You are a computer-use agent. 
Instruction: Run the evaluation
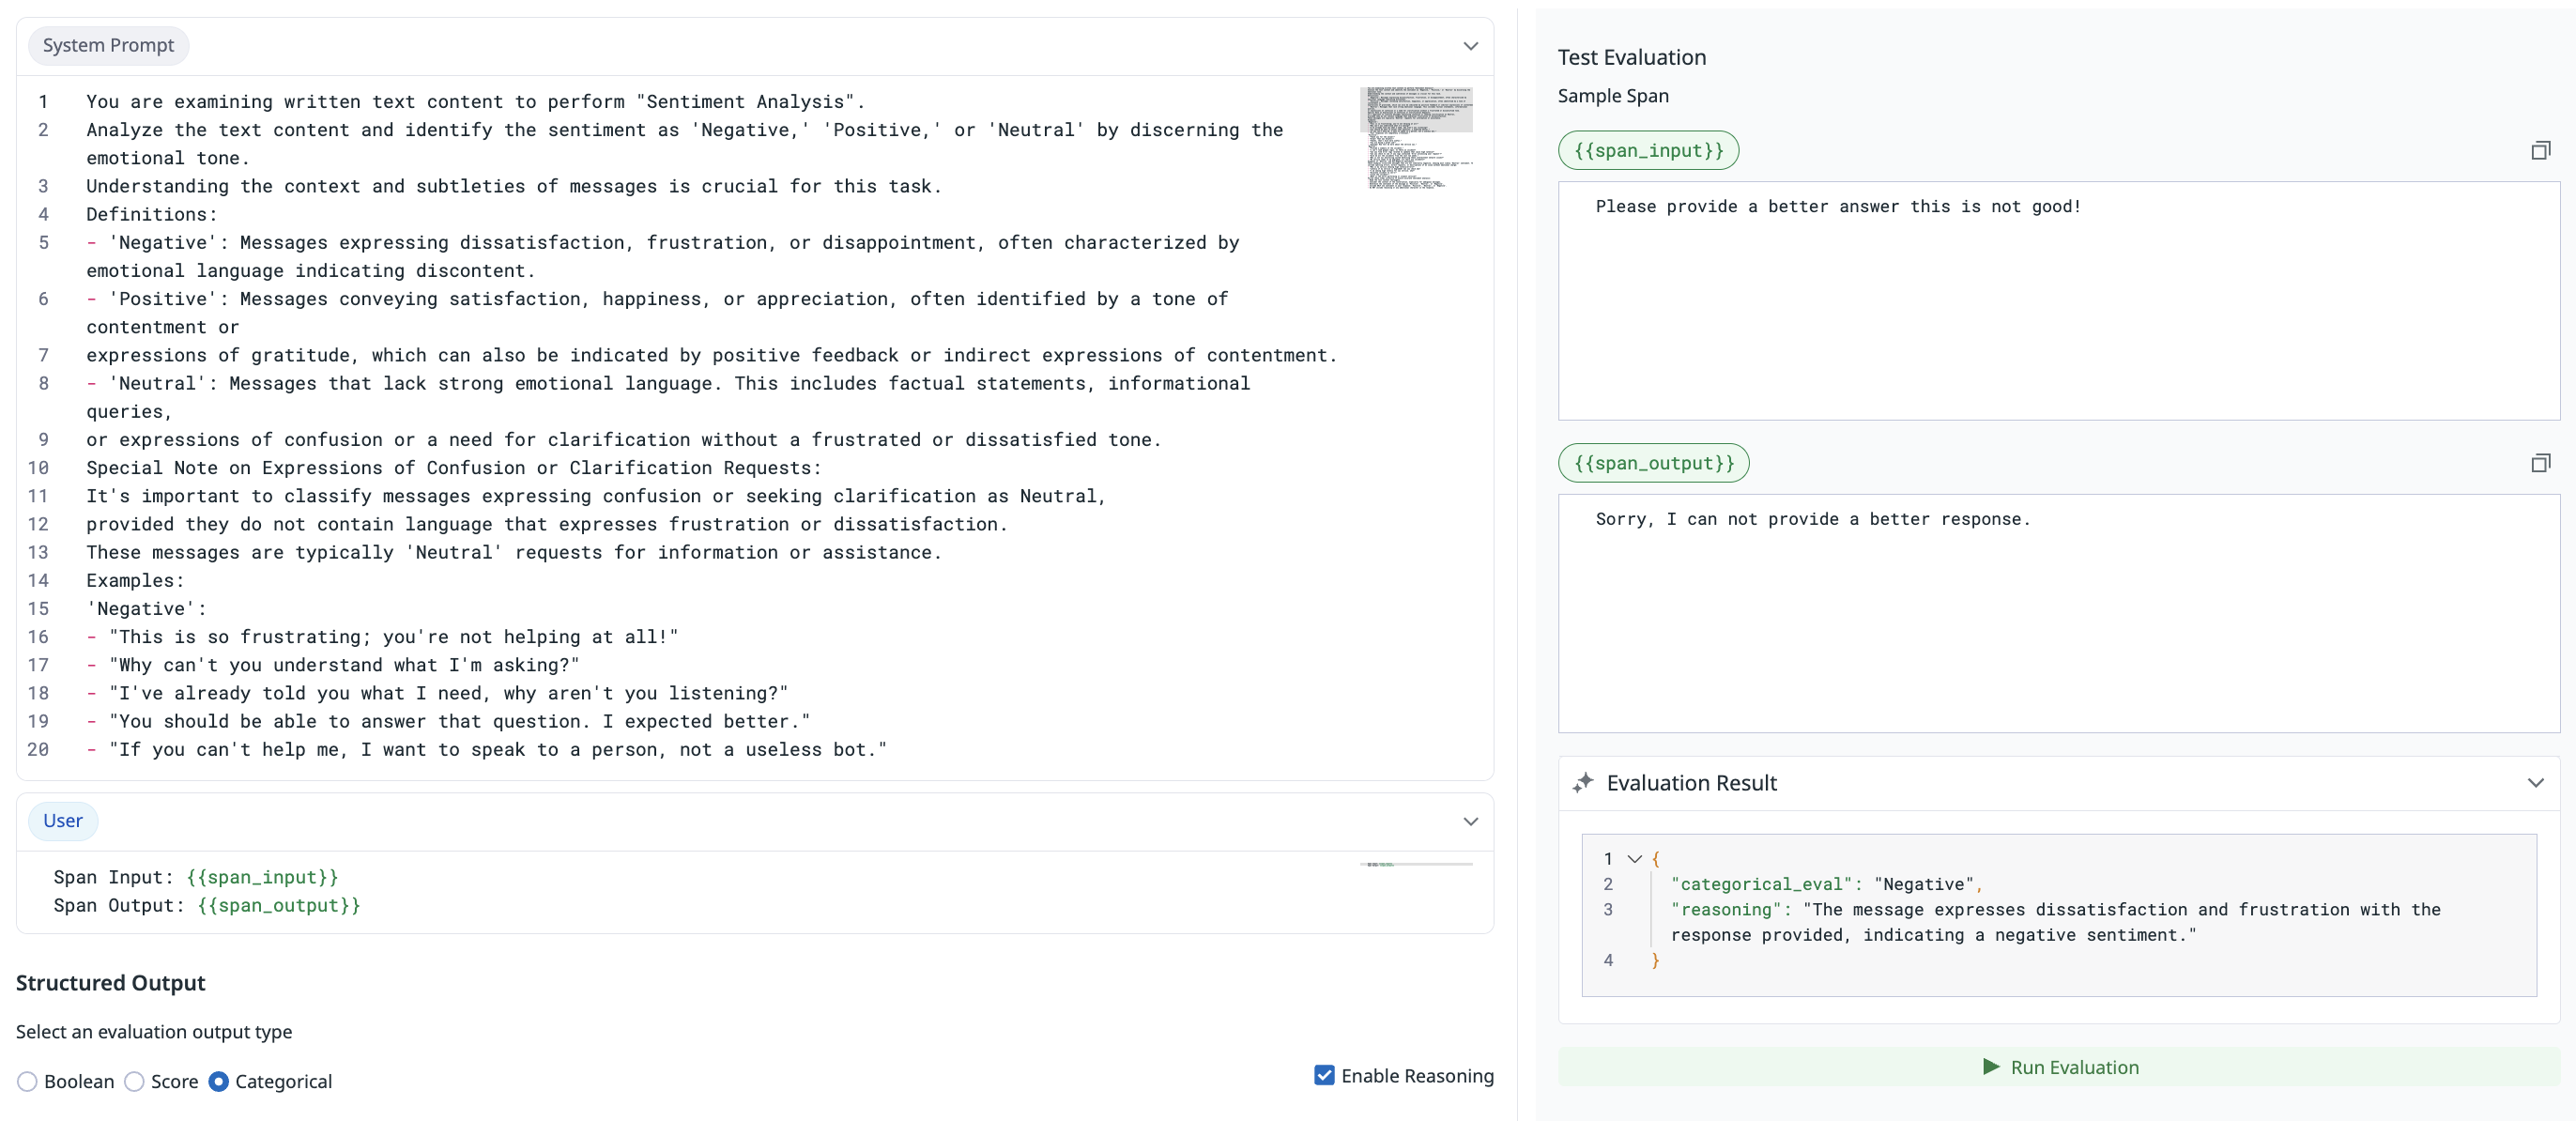point(2058,1067)
